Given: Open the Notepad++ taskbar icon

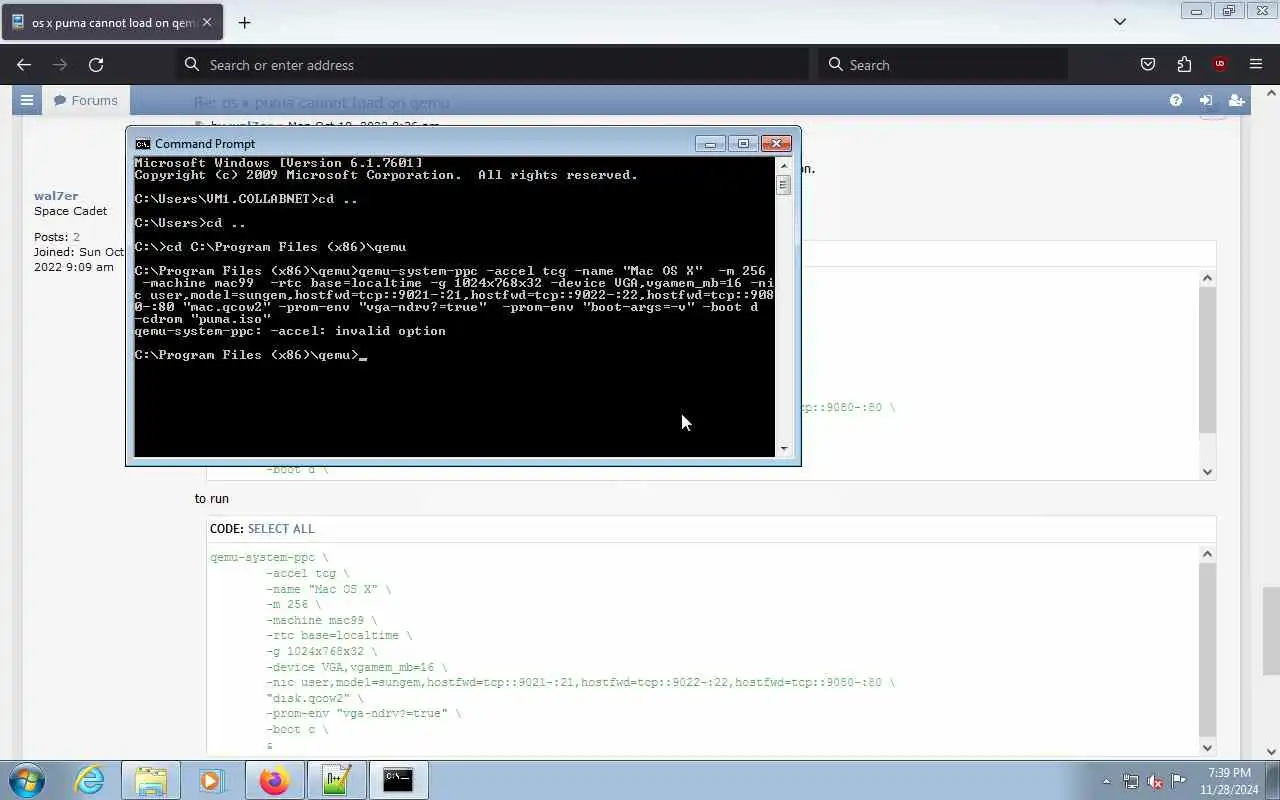Looking at the screenshot, I should (336, 780).
